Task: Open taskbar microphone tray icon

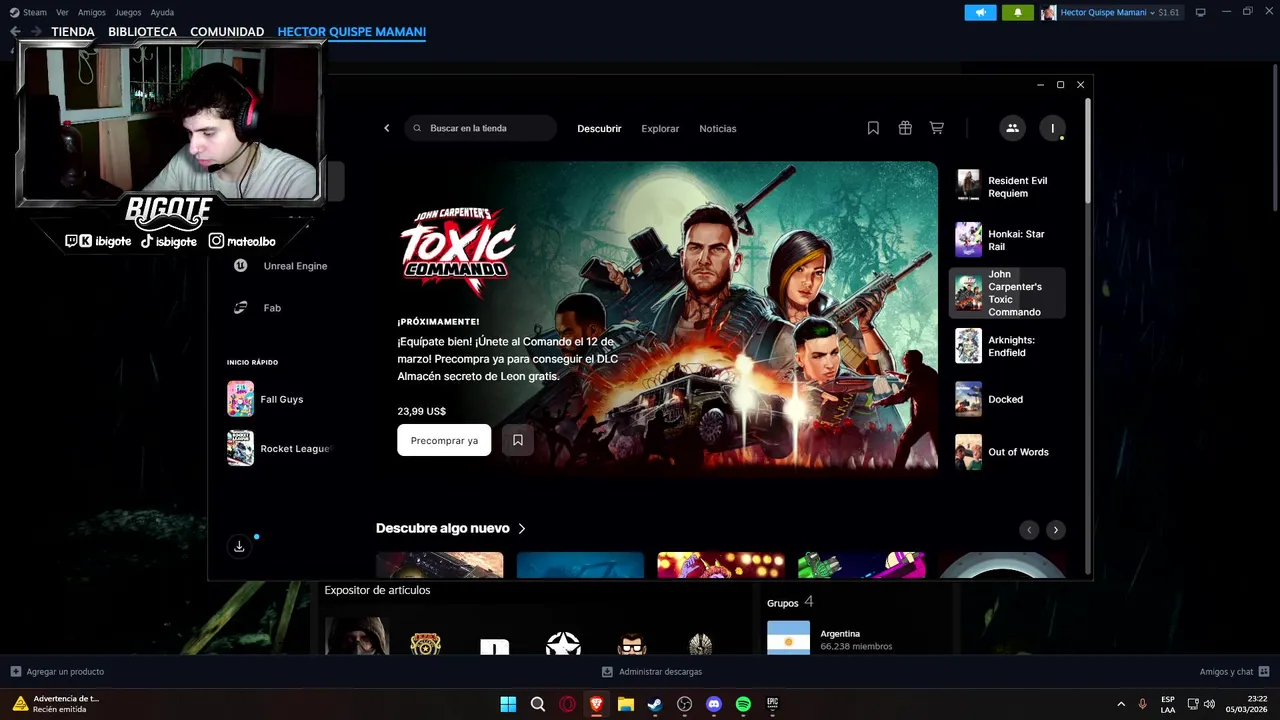Action: (1143, 704)
